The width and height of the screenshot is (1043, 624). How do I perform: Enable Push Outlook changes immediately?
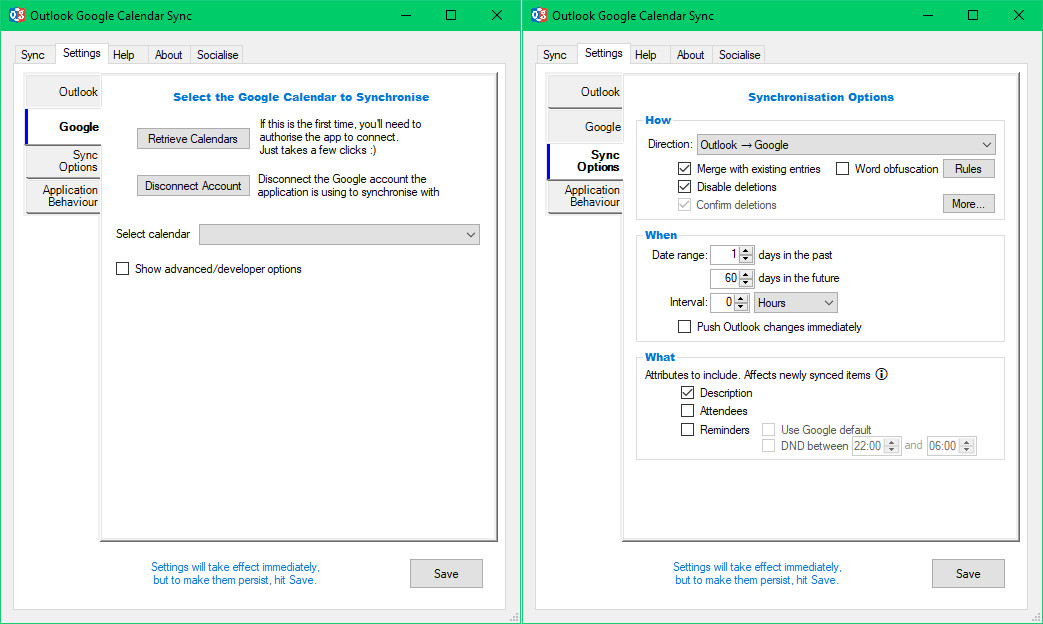684,326
